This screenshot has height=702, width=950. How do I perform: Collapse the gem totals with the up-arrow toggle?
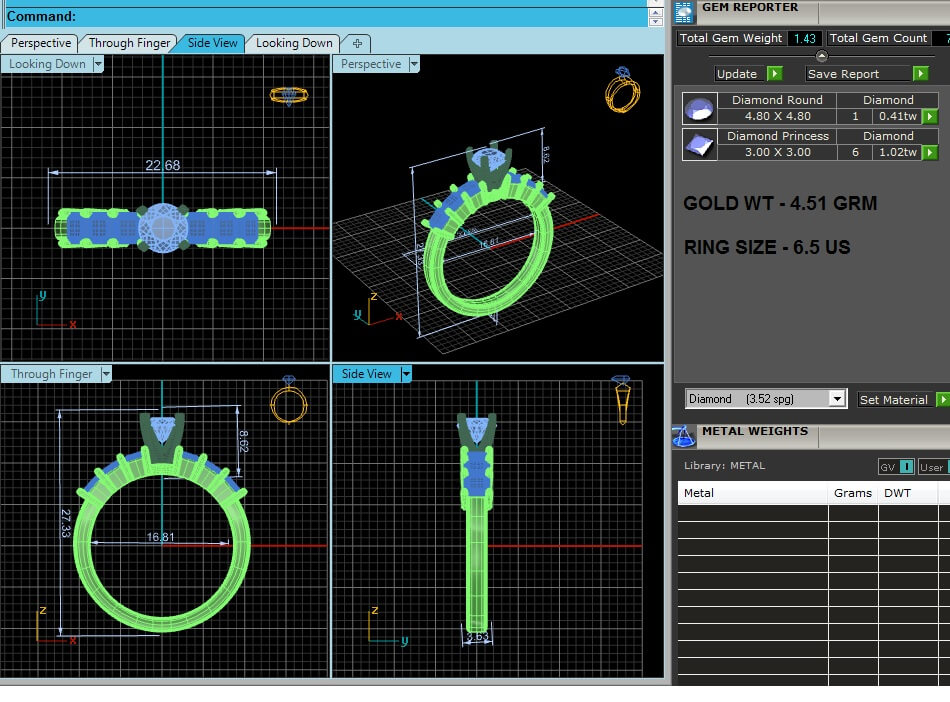tap(822, 56)
